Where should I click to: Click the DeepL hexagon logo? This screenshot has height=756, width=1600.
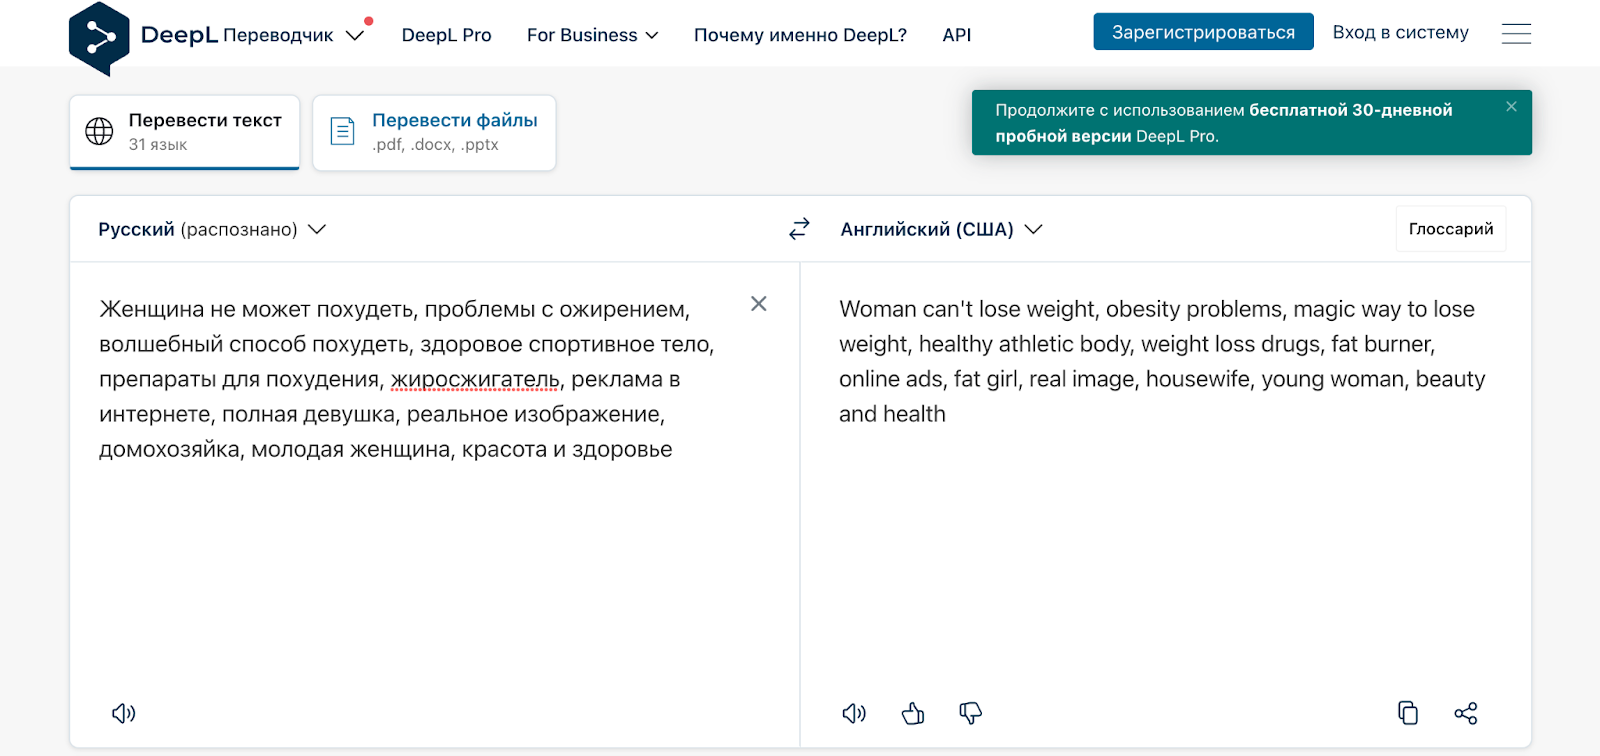point(99,38)
